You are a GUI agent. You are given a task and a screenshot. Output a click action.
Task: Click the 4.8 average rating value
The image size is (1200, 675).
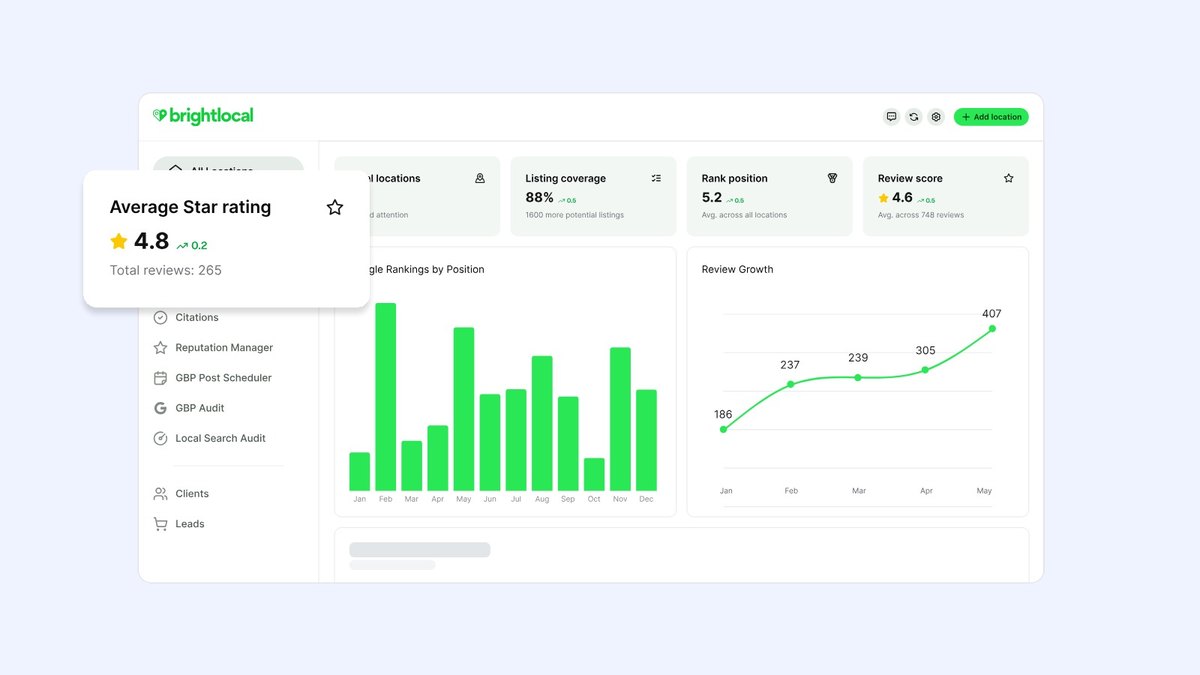coord(152,241)
